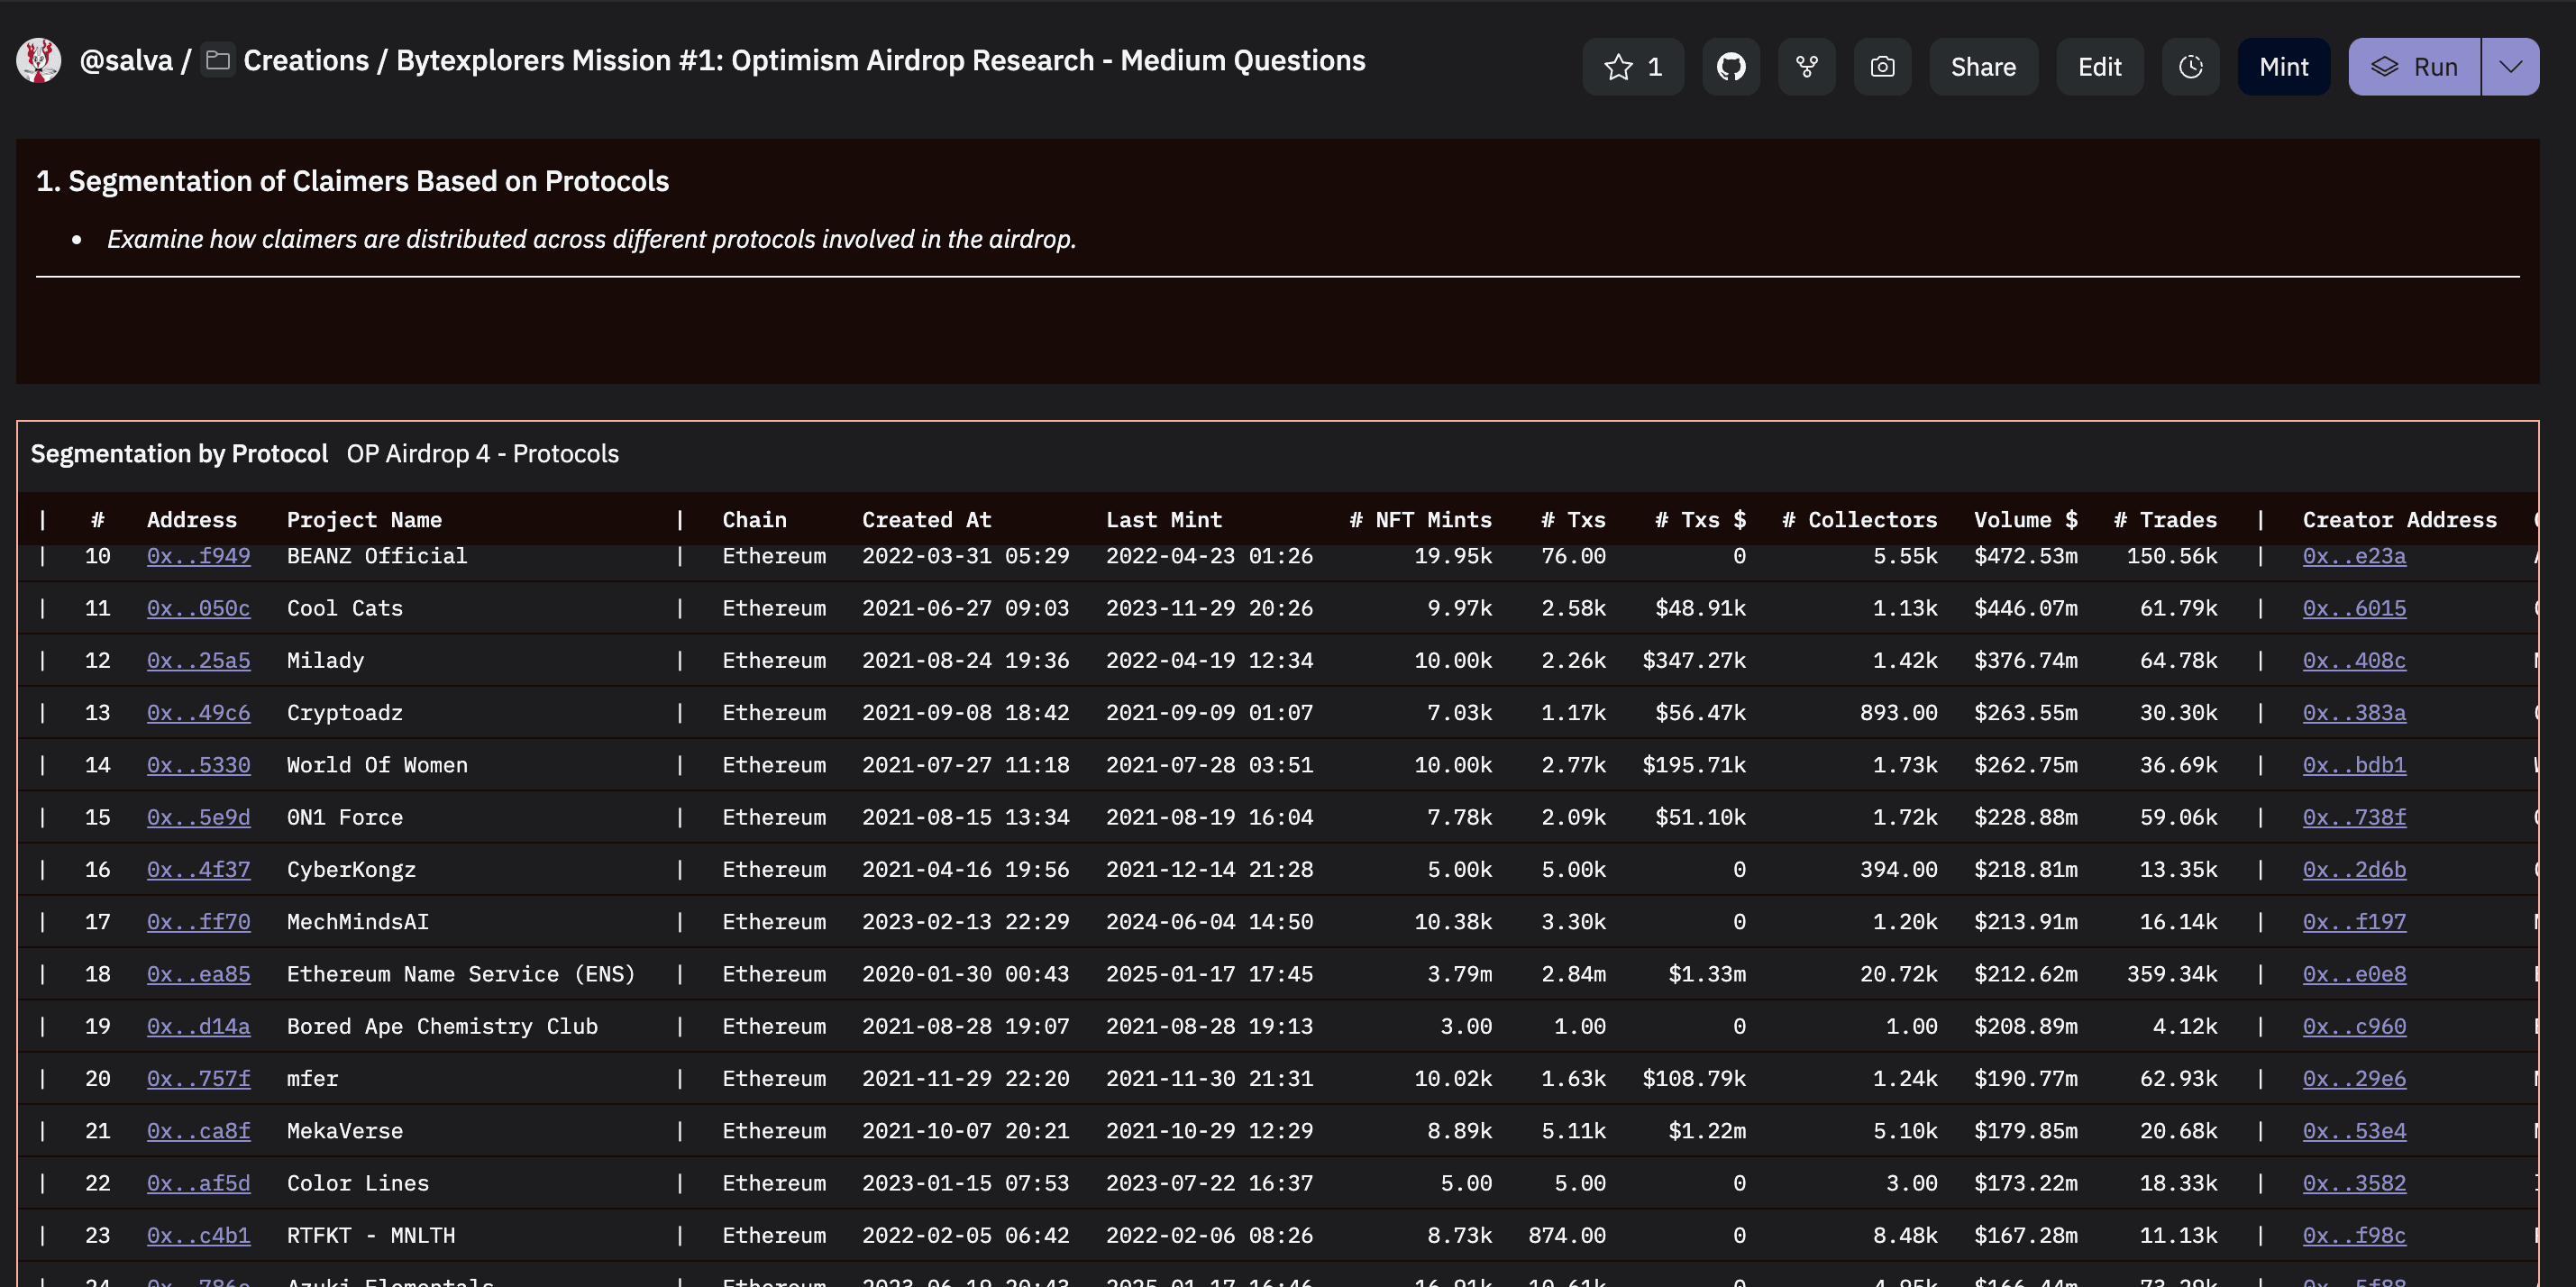This screenshot has width=2576, height=1287.
Task: Open address 0x..f949 for BEANZ Official
Action: tap(198, 556)
